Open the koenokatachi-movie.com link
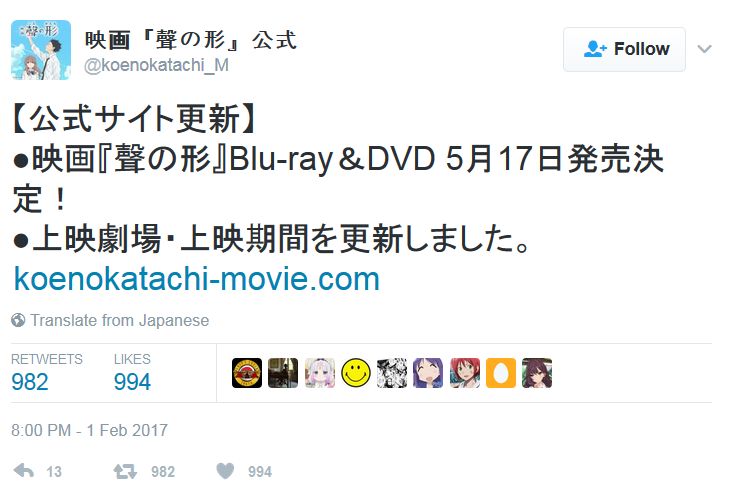This screenshot has width=734, height=496. click(x=197, y=279)
